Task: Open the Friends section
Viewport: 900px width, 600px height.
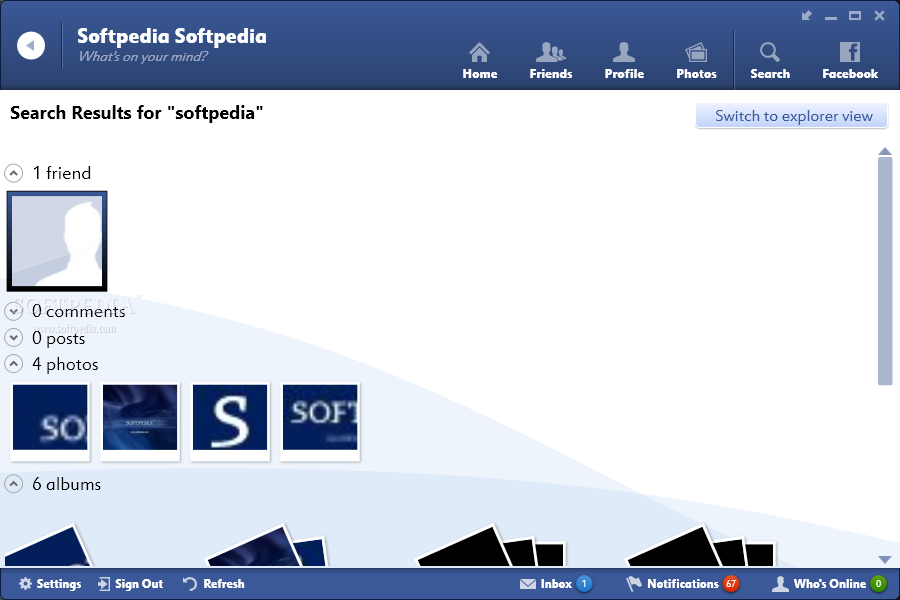Action: pyautogui.click(x=550, y=61)
